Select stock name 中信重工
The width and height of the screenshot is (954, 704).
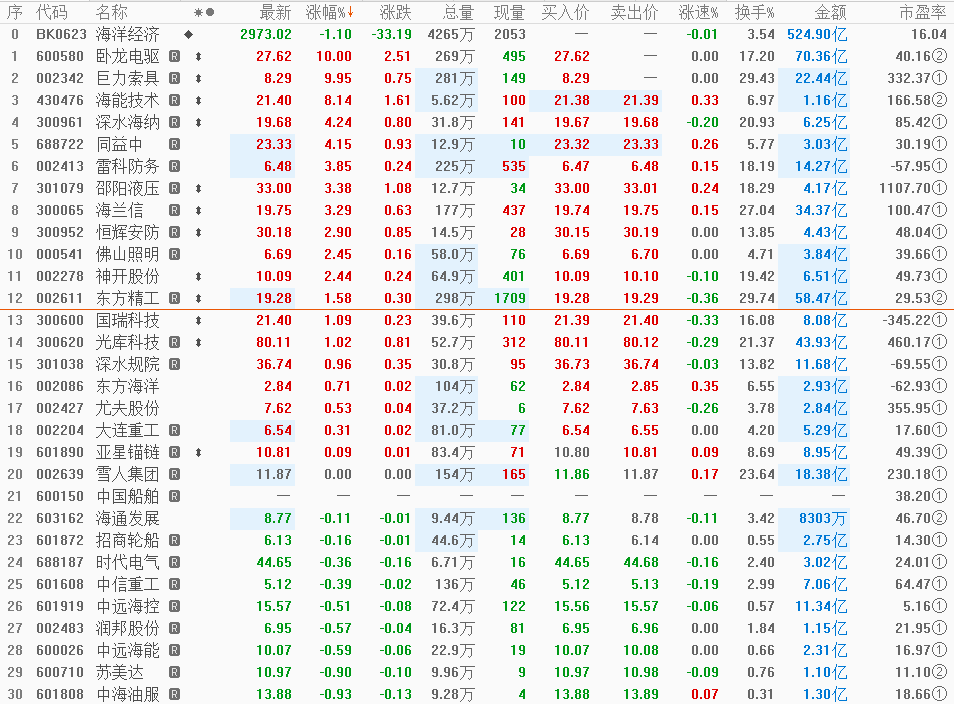(127, 584)
